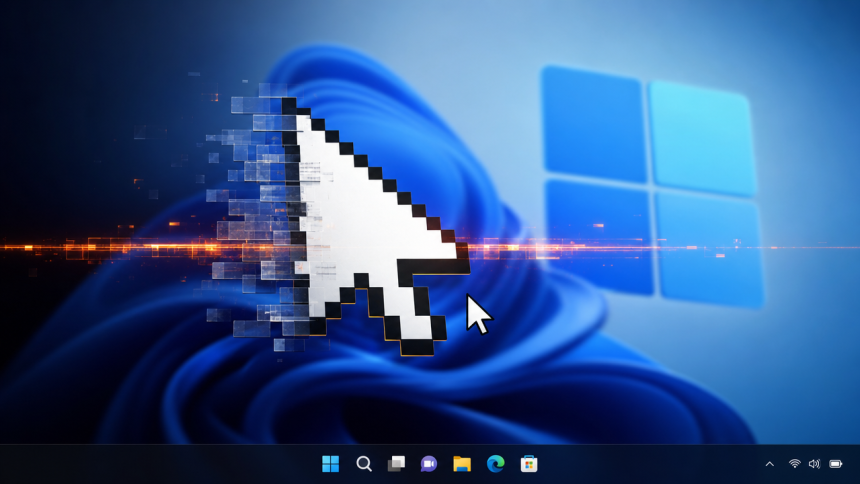The height and width of the screenshot is (484, 860).
Task: Open the Windows Start menu
Action: point(330,464)
